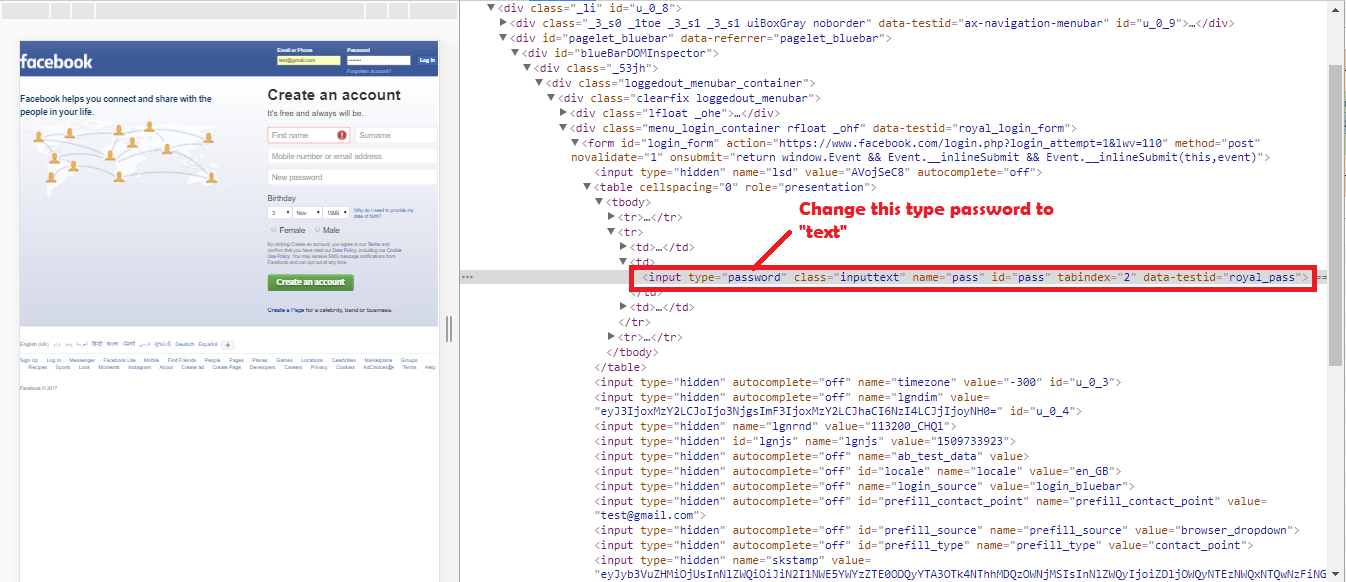Open the birthday year dropdown showing 1999

pyautogui.click(x=338, y=212)
